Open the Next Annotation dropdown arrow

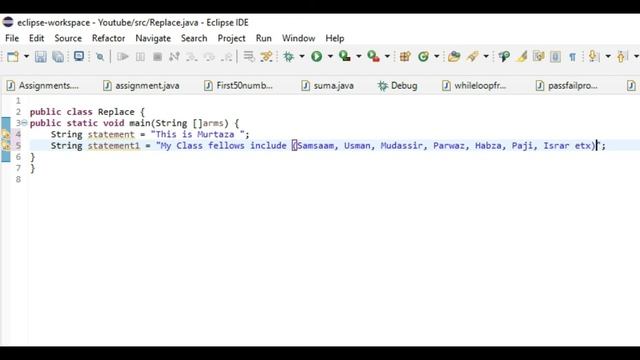pyautogui.click(x=608, y=56)
